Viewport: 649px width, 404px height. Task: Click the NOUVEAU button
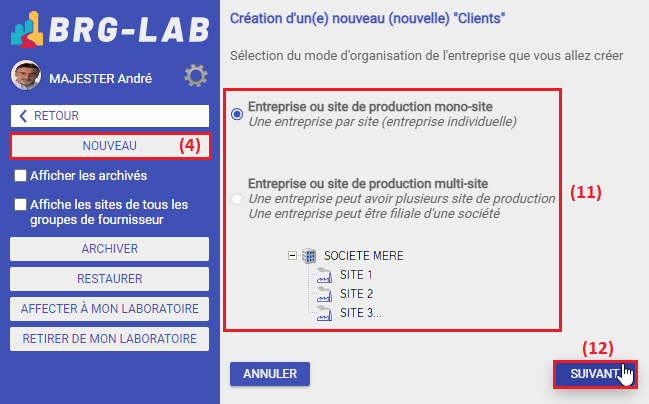[x=110, y=146]
